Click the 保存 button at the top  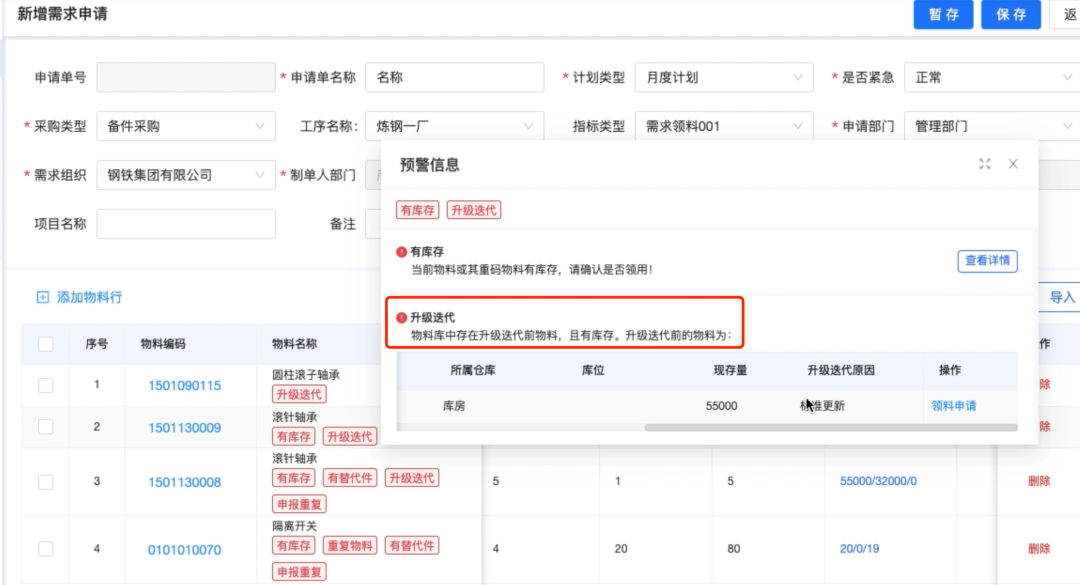click(1011, 15)
